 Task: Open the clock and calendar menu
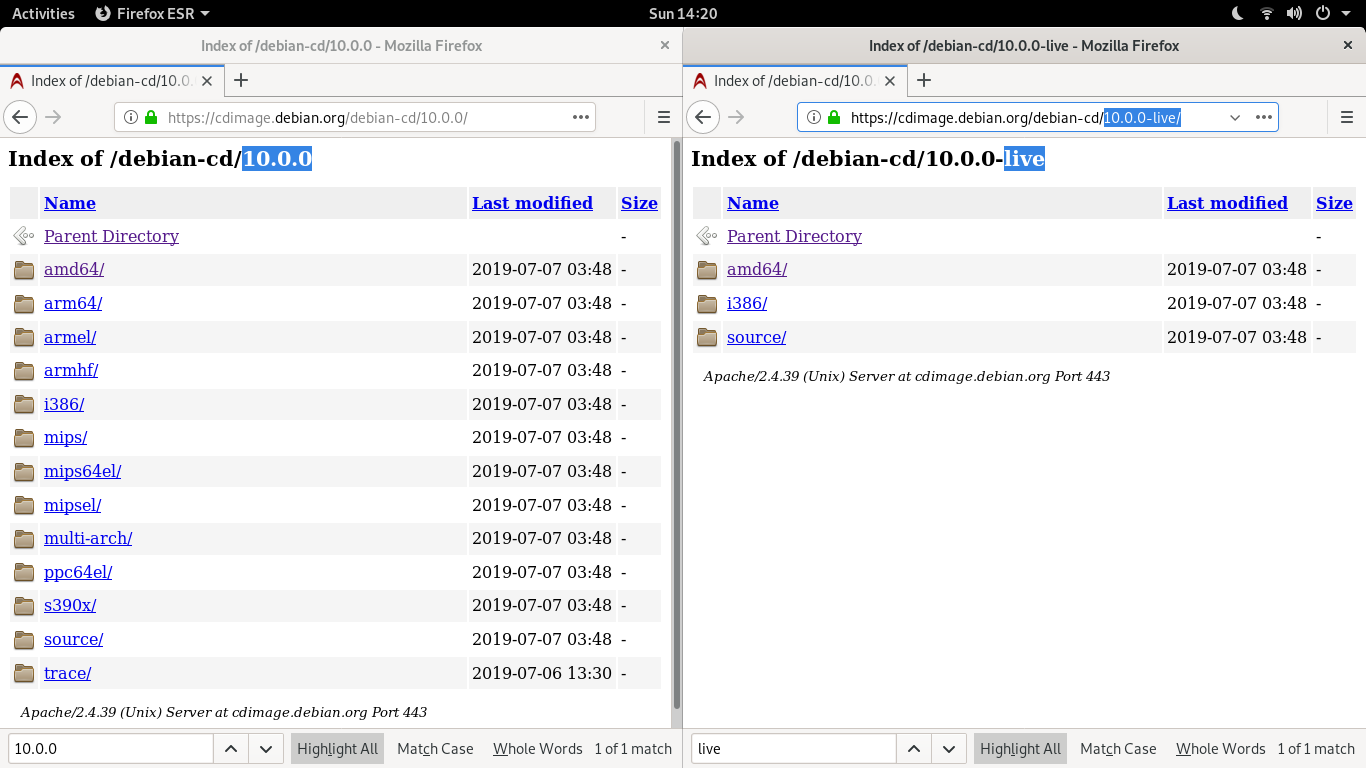[683, 13]
